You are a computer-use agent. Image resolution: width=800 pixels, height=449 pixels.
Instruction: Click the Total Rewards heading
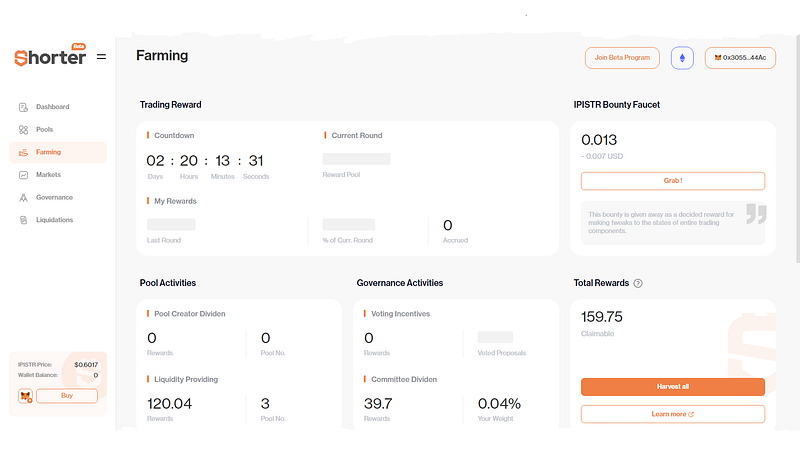click(601, 283)
